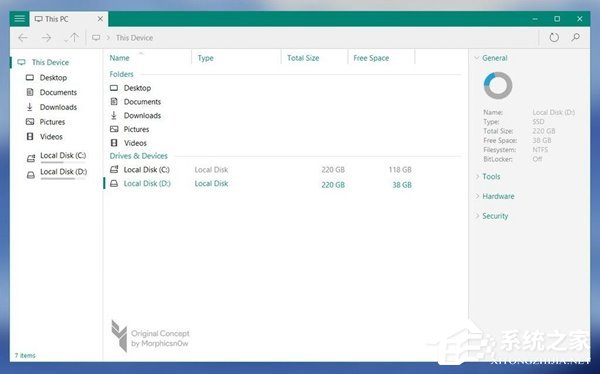Open Desktop in the sidebar
This screenshot has height=374, width=600.
53,78
